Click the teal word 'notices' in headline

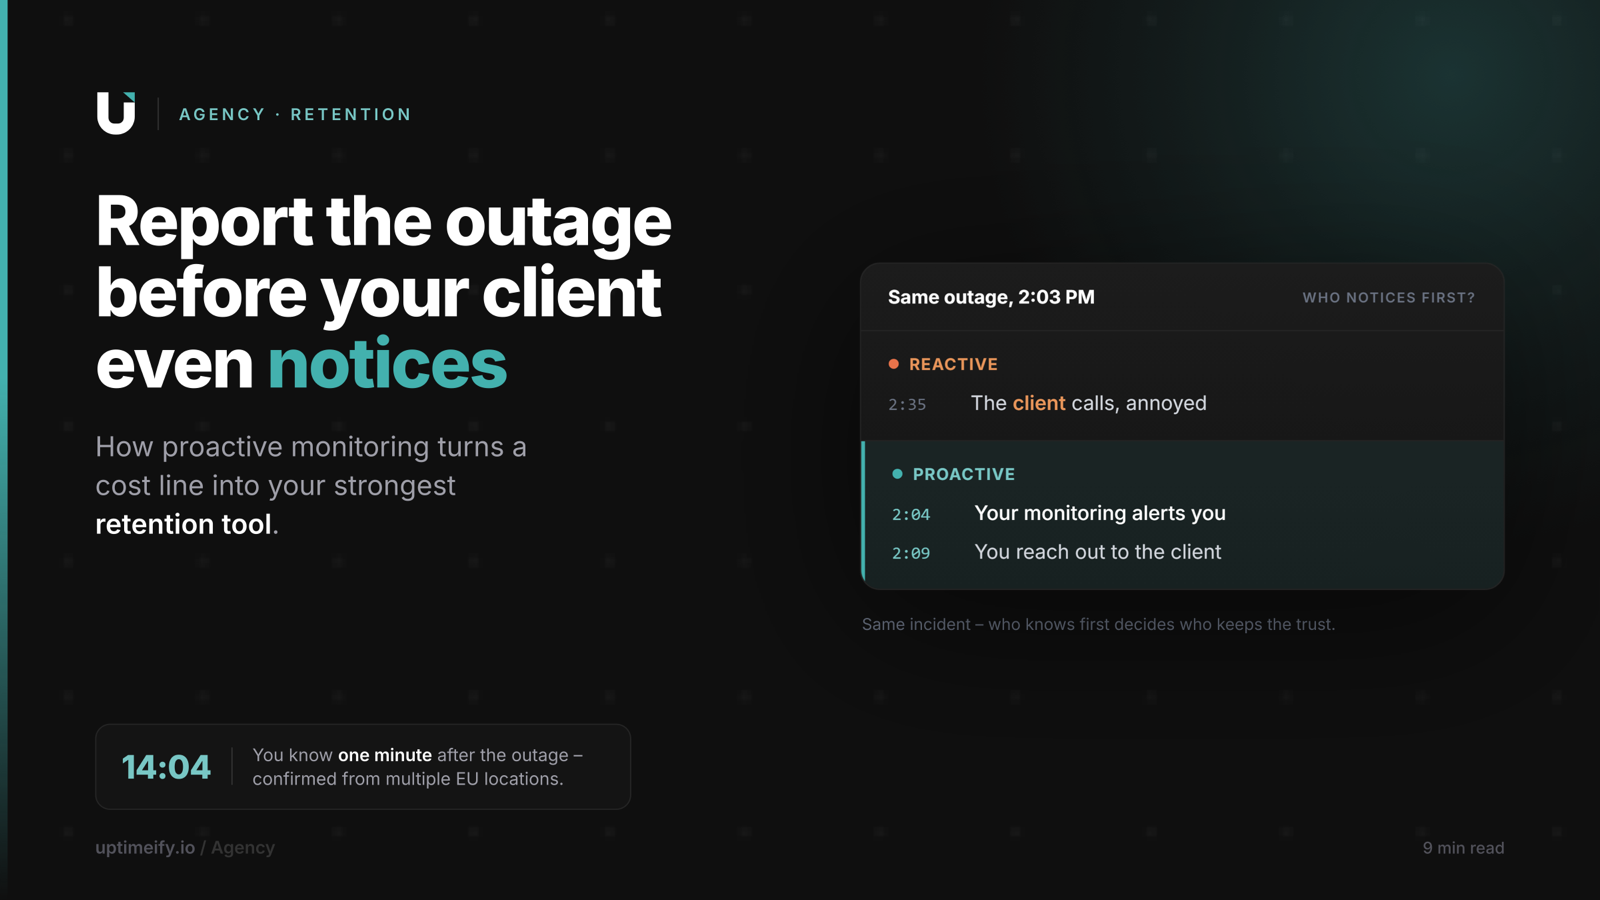(387, 364)
